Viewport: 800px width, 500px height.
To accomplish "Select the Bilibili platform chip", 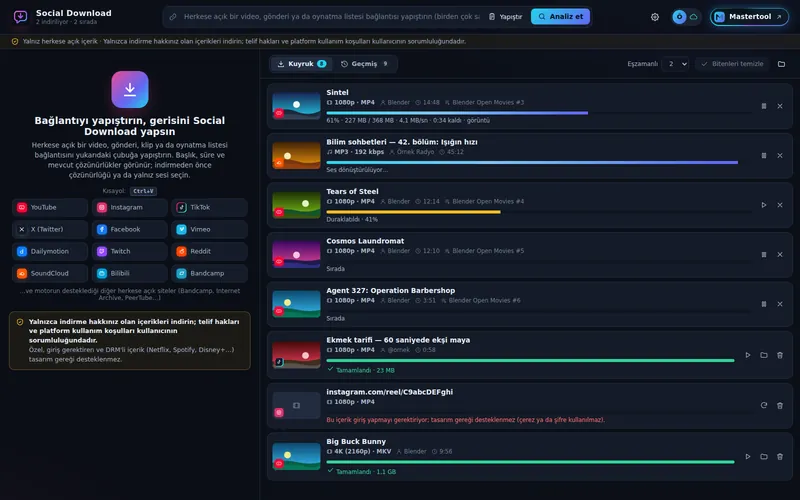I will point(130,273).
